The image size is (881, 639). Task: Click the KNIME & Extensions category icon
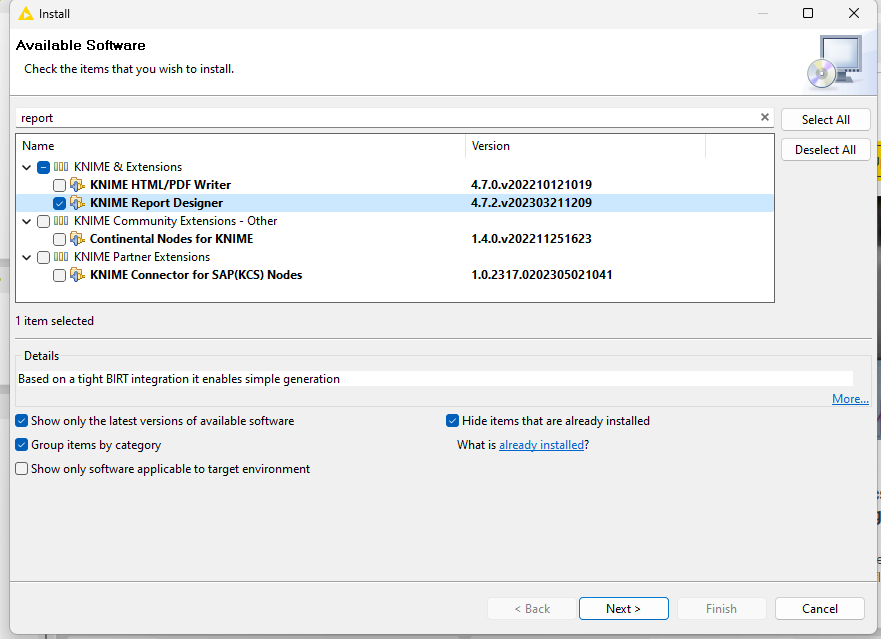click(x=61, y=167)
